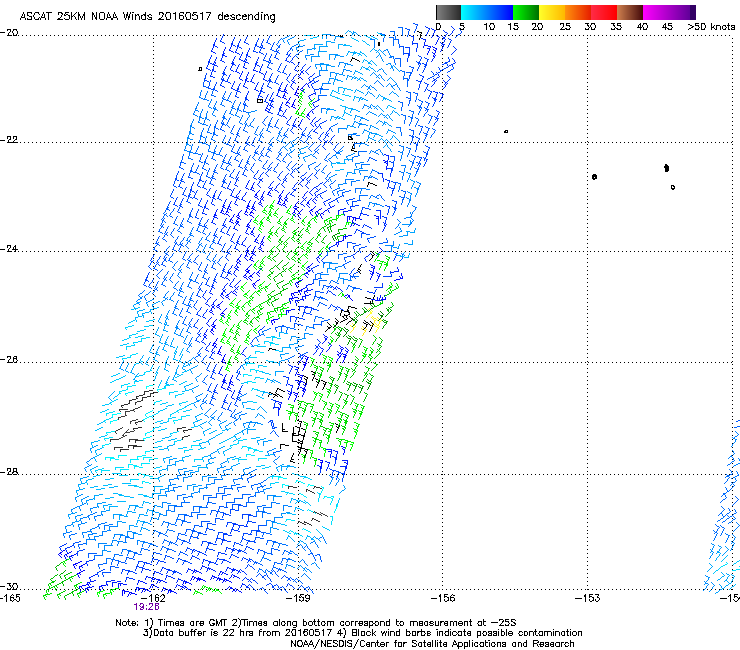This screenshot has height=650, width=740.
Task: Click the '-165' longitude axis label
Action: click(10, 598)
